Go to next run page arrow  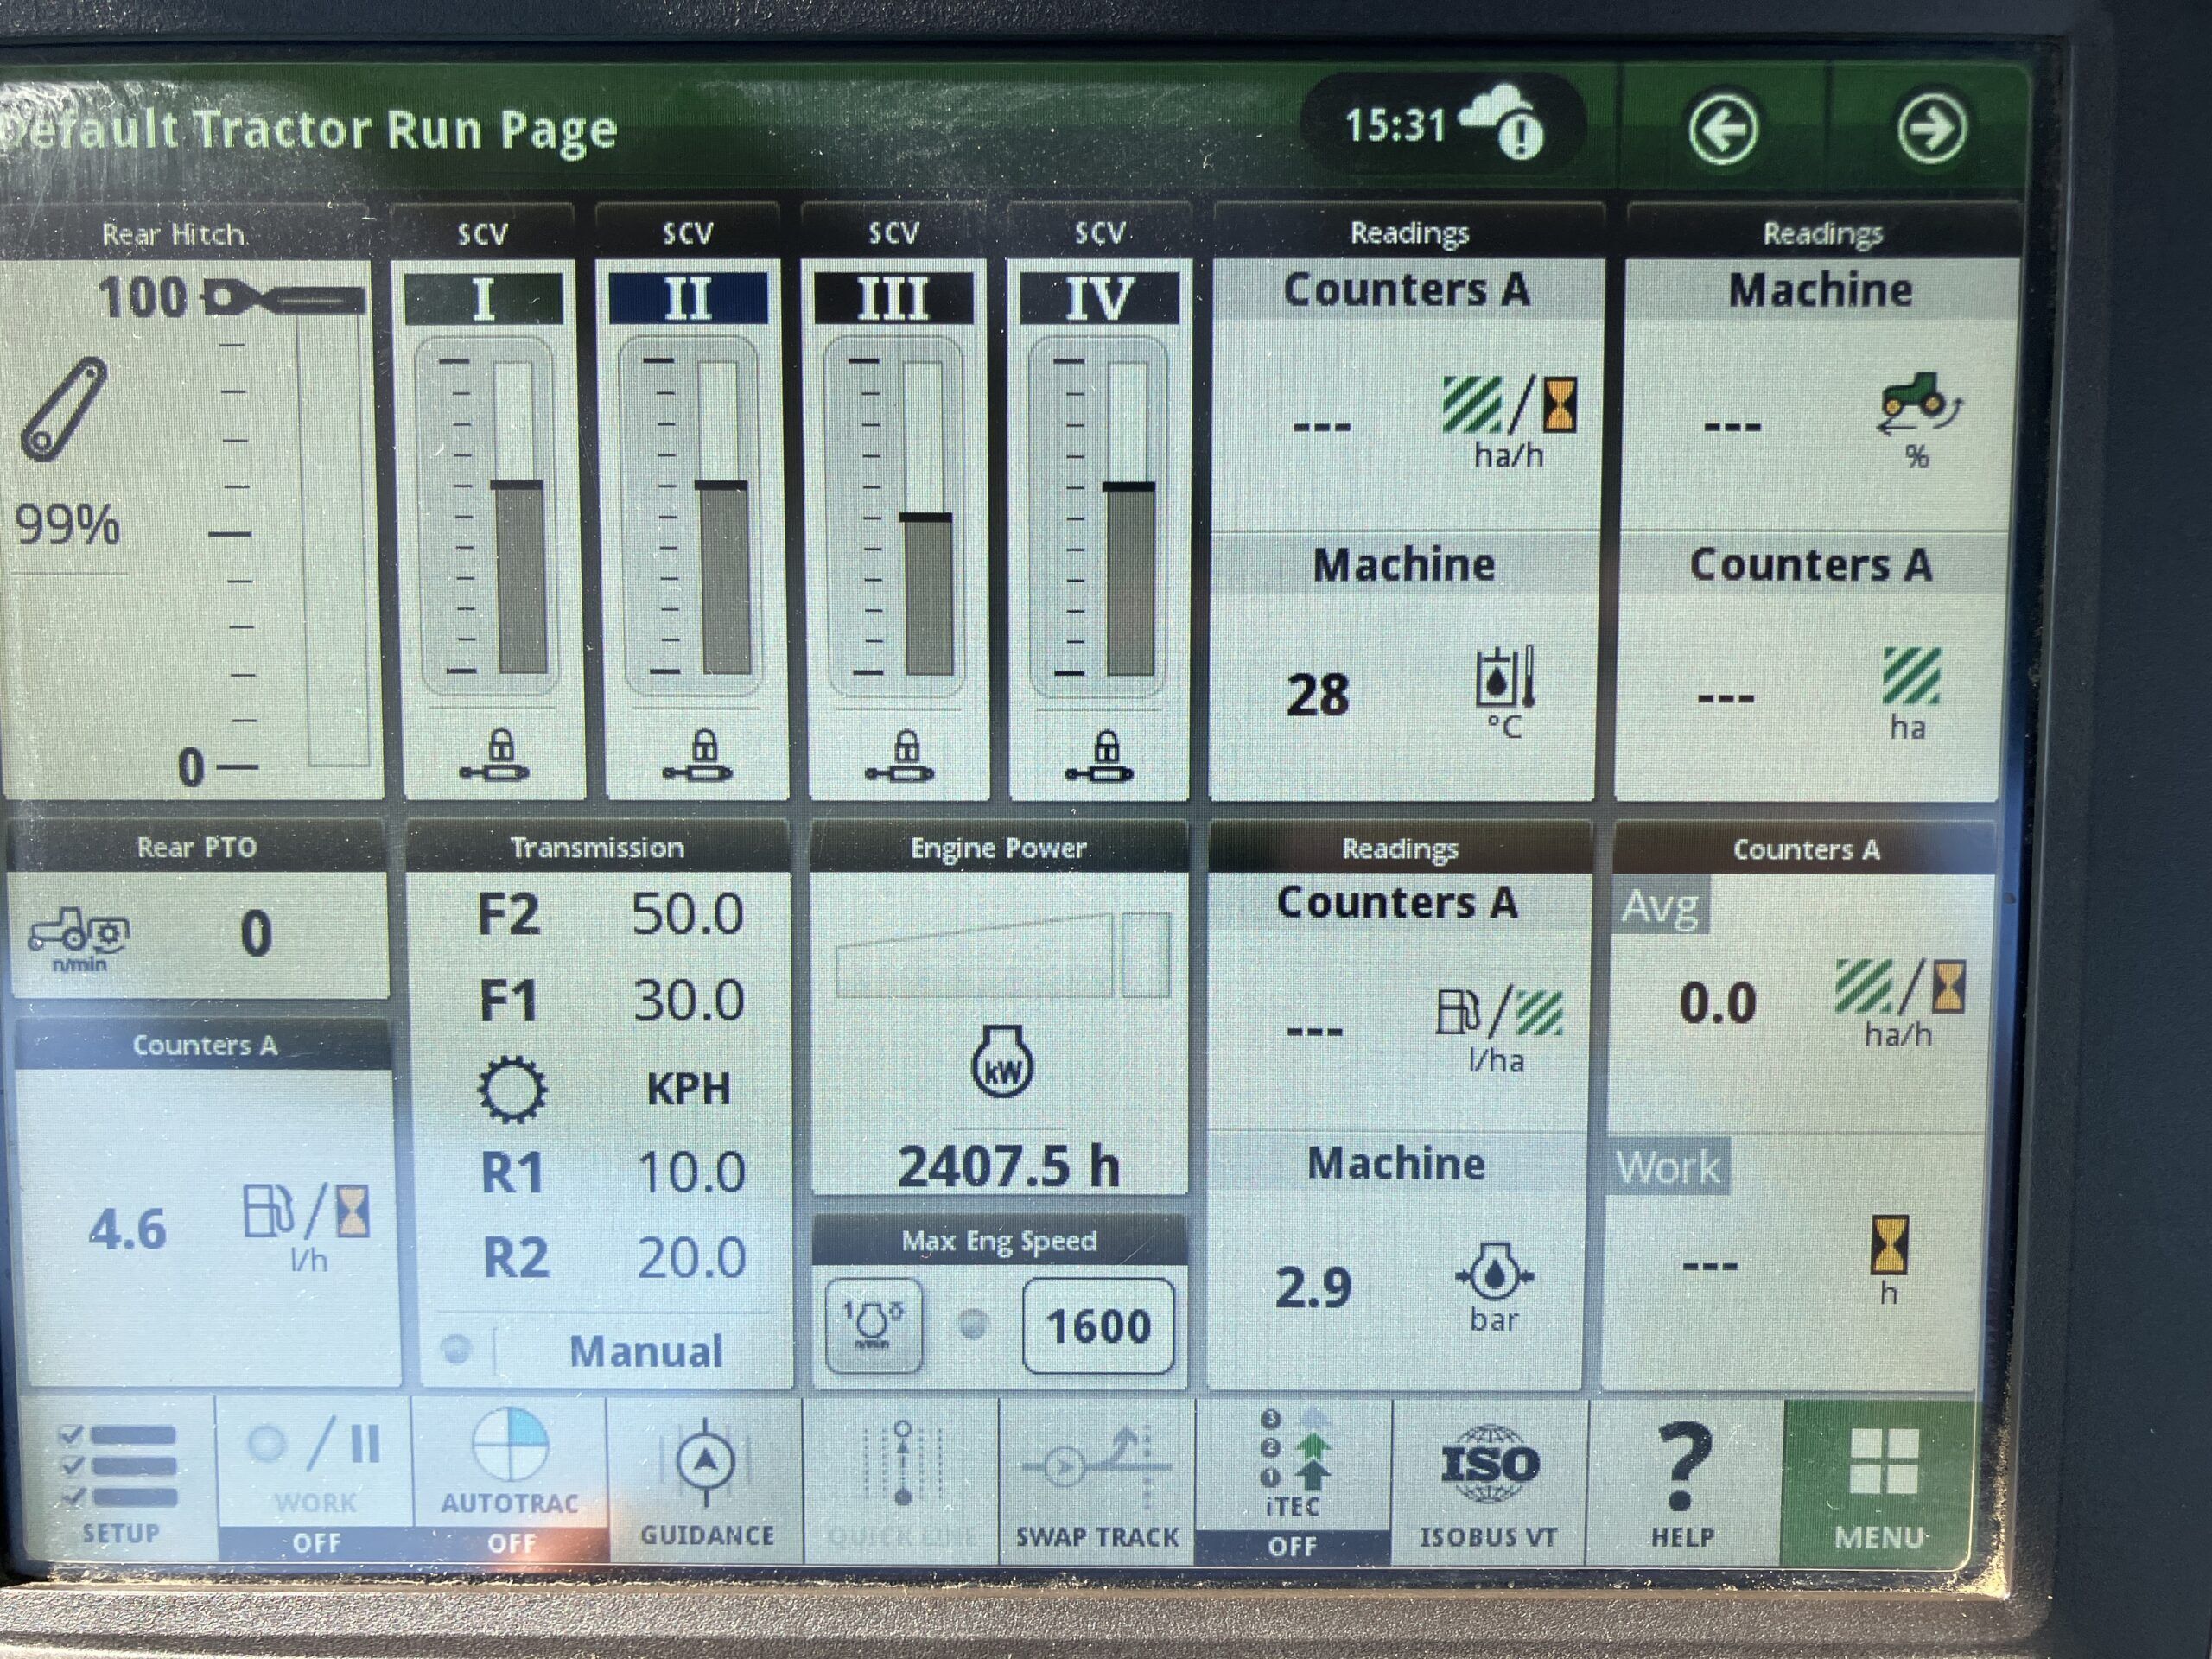(1930, 129)
